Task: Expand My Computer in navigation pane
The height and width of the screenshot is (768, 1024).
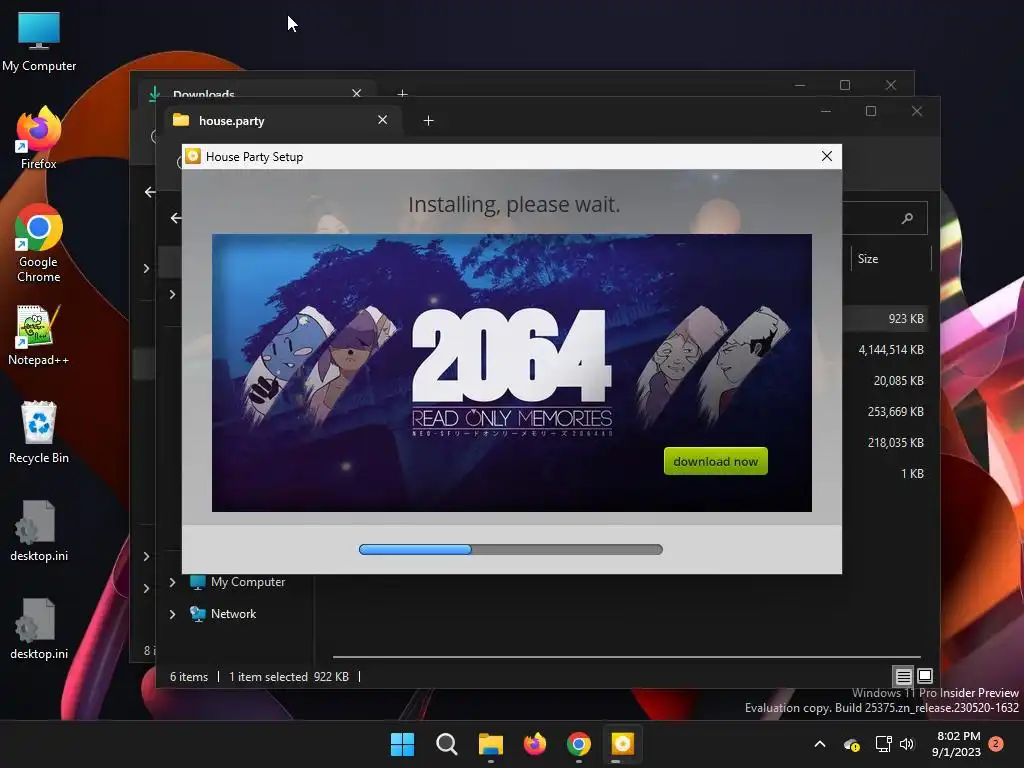Action: tap(172, 582)
